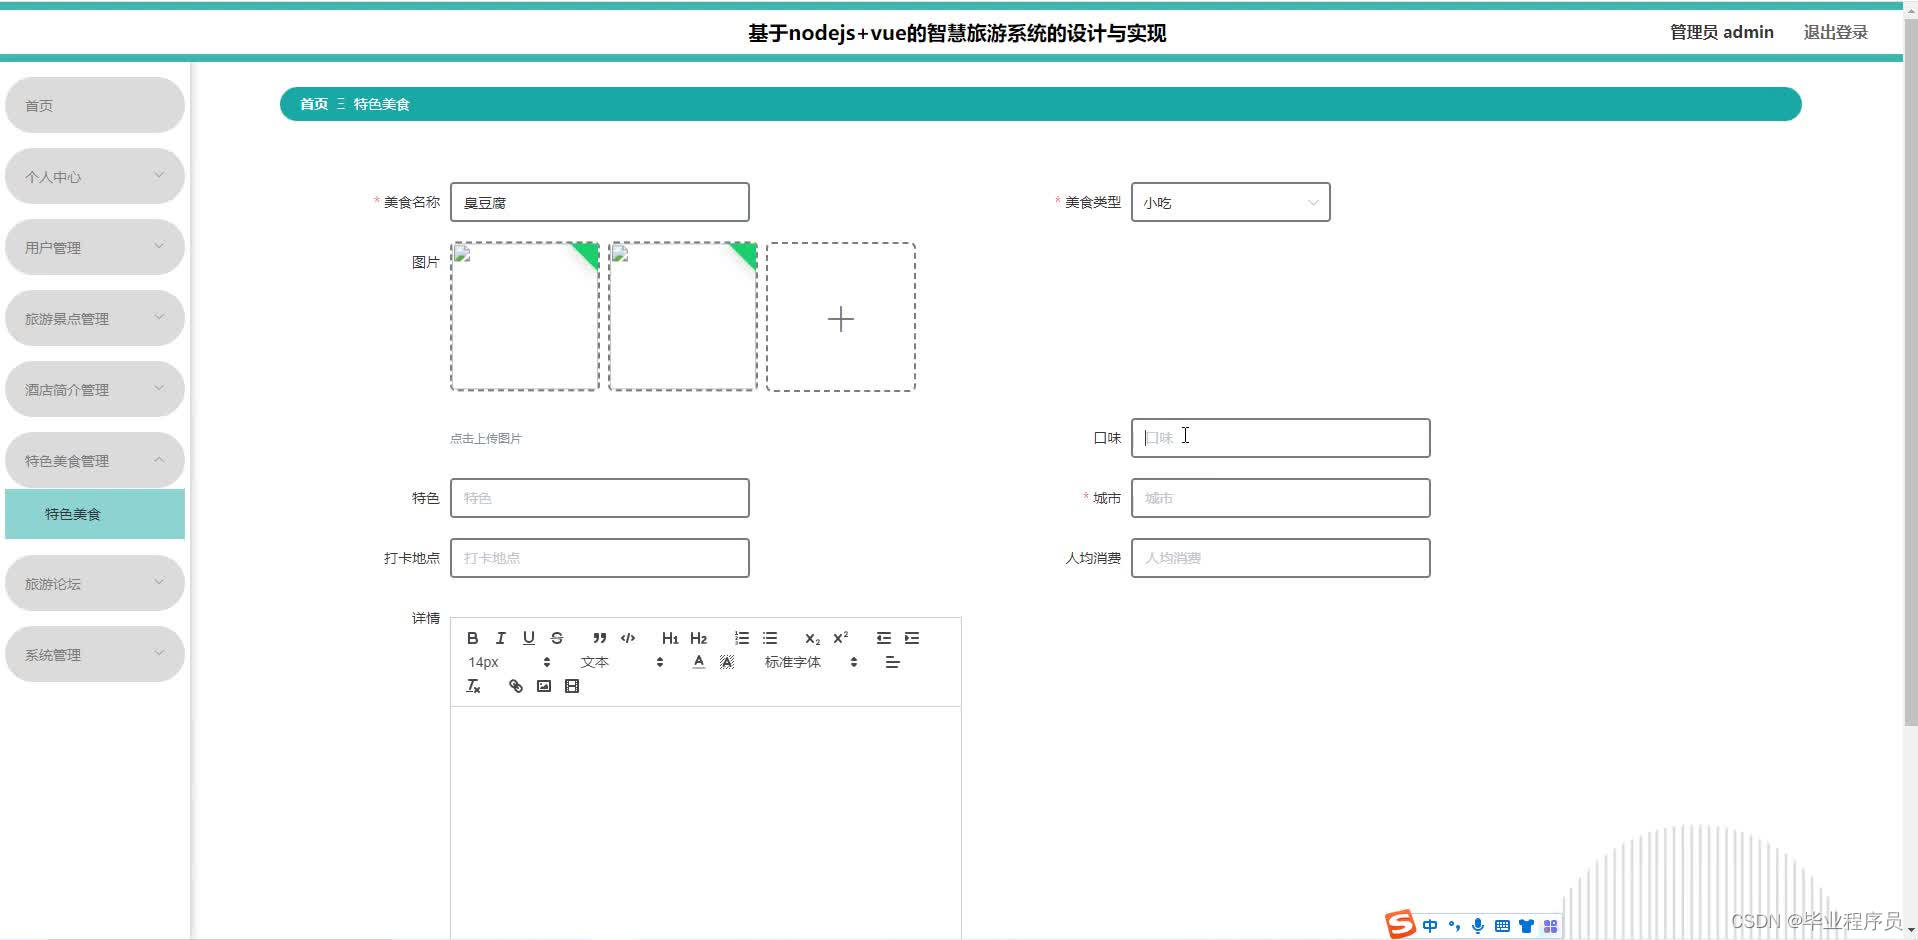
Task: Collapse the 特色美食管理 sidebar menu
Action: click(x=95, y=460)
